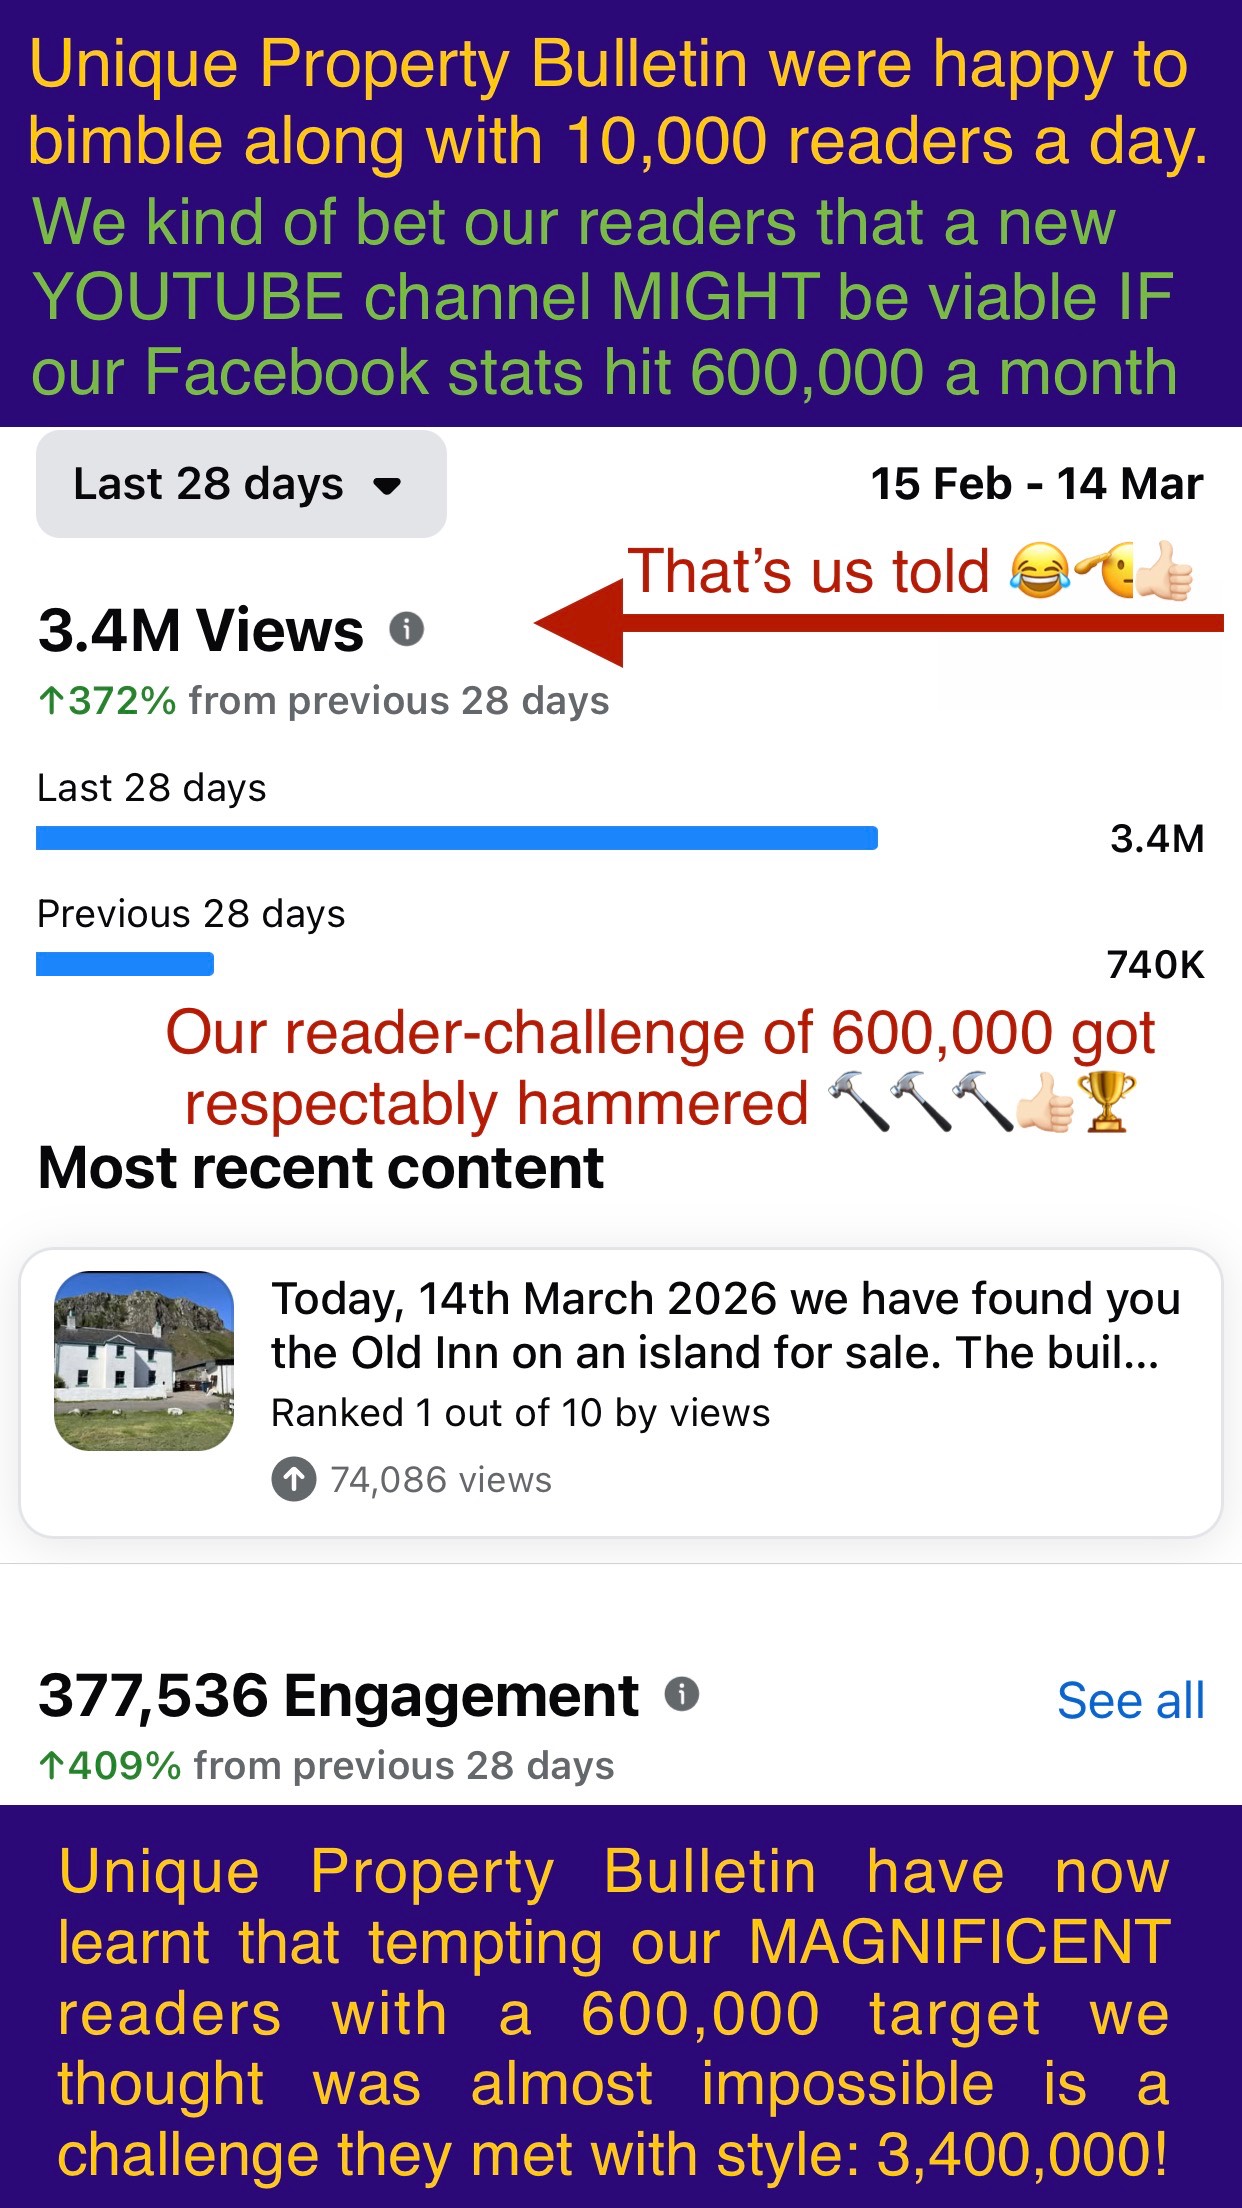Image resolution: width=1242 pixels, height=2208 pixels.
Task: Click the green up arrow beside 372%
Action: [51, 701]
